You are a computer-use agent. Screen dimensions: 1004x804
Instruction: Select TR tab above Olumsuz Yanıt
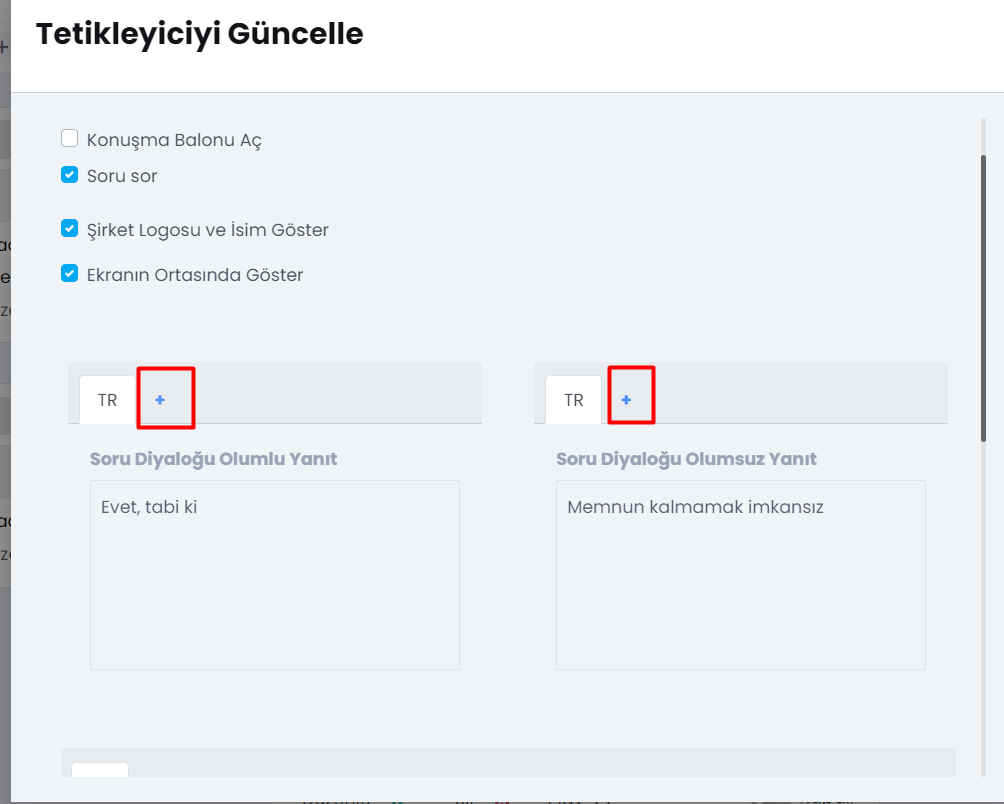tap(573, 400)
